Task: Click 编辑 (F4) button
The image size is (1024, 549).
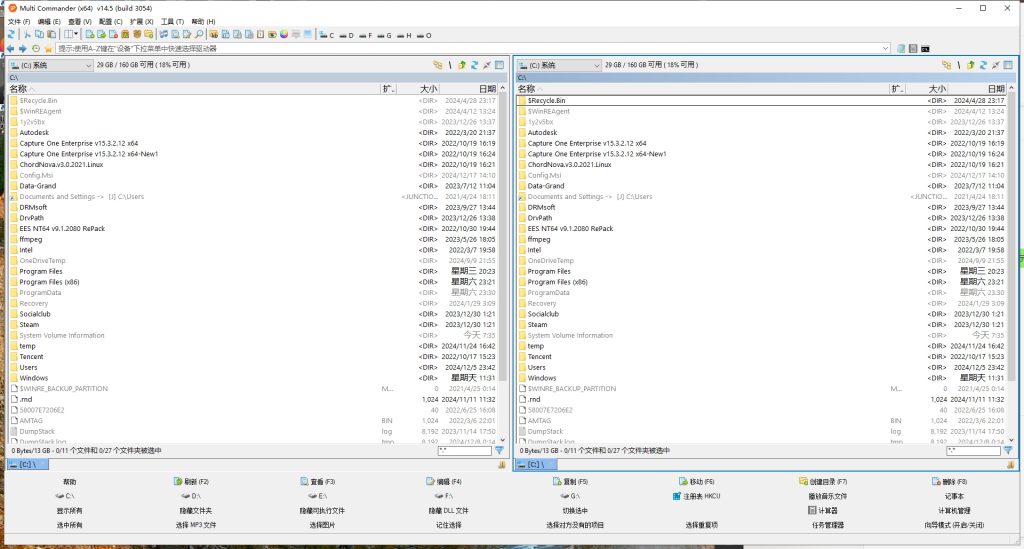Action: click(x=444, y=482)
